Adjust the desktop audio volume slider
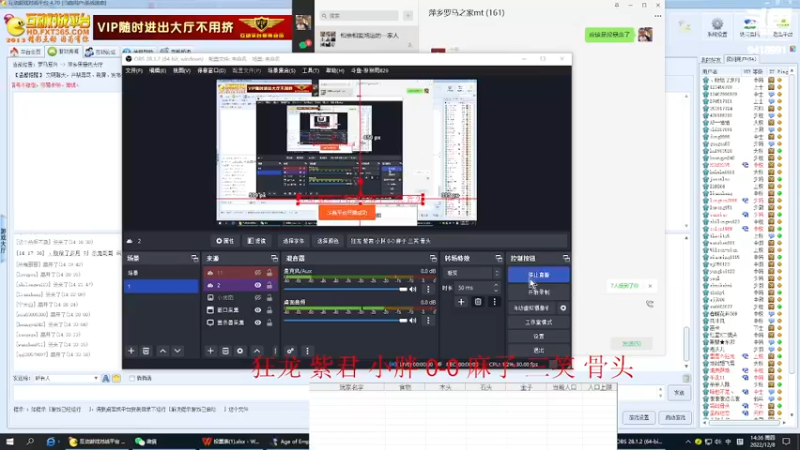This screenshot has height=450, width=800. 345,320
